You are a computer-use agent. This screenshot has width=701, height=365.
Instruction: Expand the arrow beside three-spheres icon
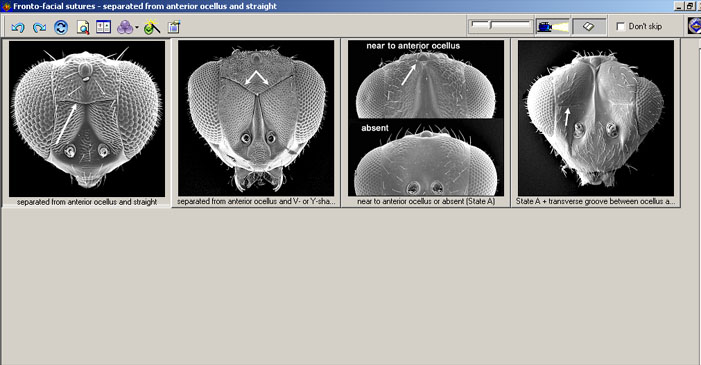[x=136, y=28]
